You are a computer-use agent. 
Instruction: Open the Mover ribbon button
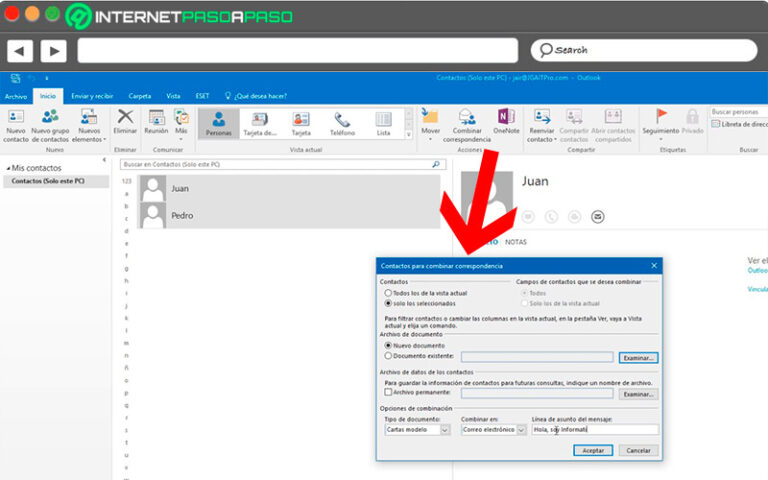click(x=430, y=124)
